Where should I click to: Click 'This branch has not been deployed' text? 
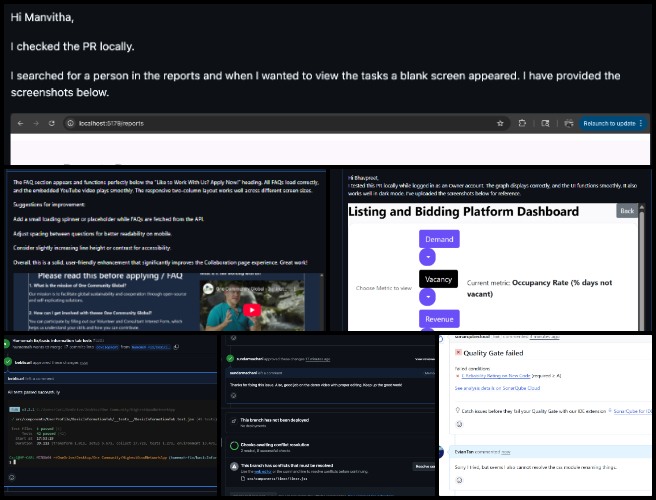pos(274,420)
